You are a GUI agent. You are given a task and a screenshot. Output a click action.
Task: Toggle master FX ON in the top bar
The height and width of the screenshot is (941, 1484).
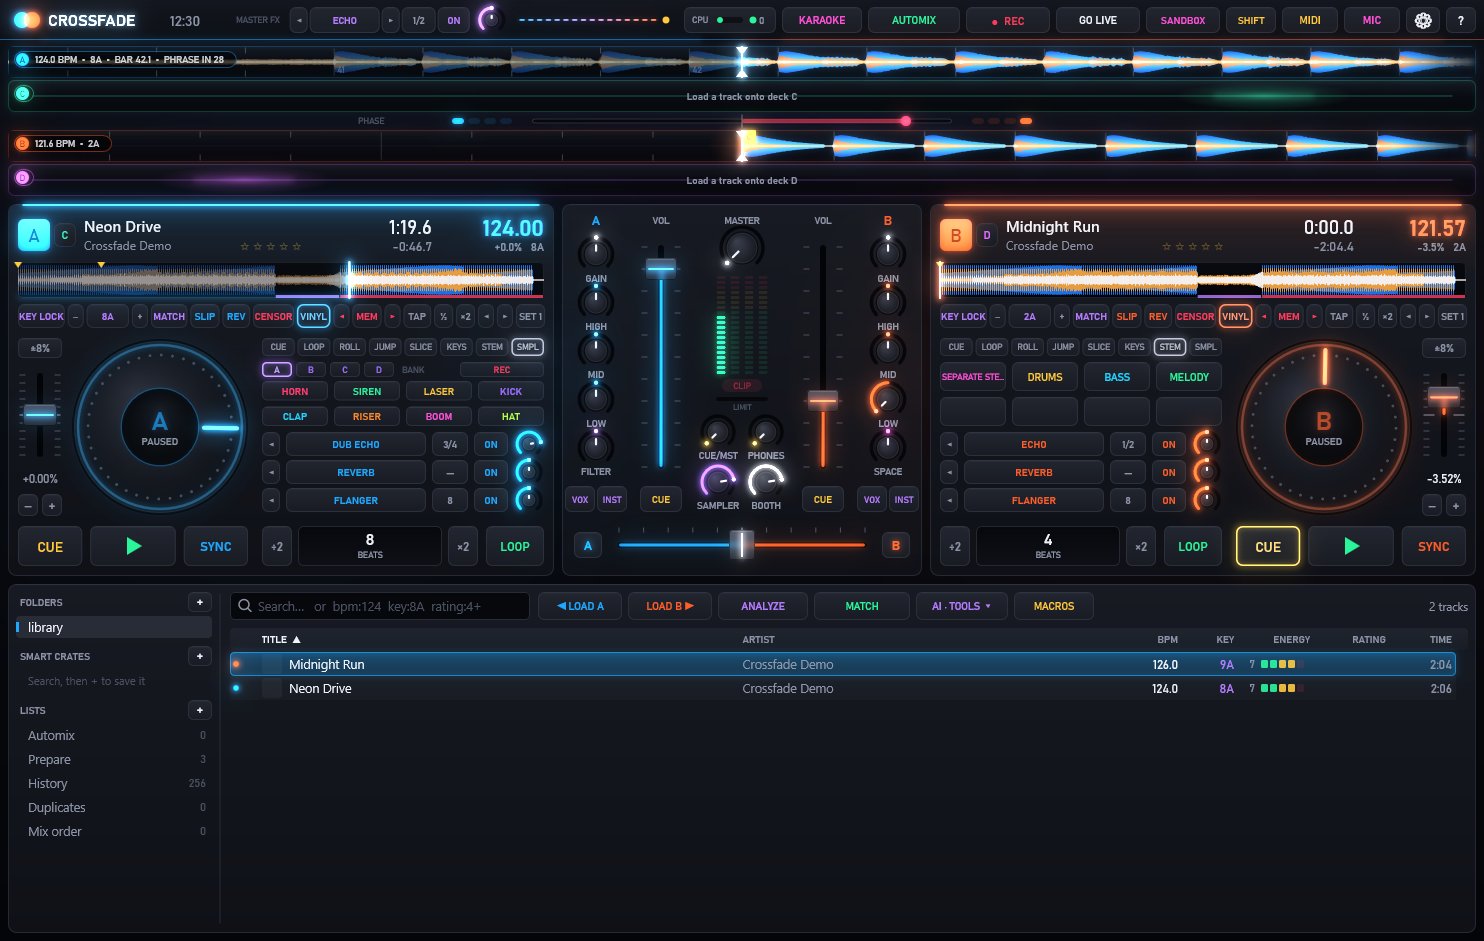coord(454,20)
